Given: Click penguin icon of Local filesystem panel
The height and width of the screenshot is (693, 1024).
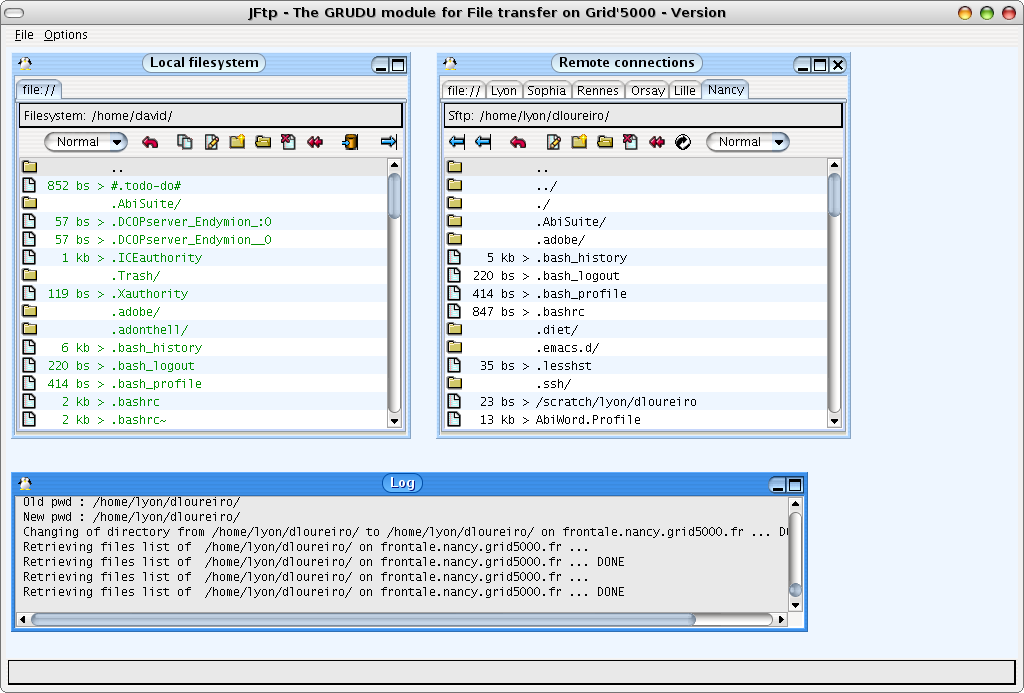Looking at the screenshot, I should click(25, 63).
